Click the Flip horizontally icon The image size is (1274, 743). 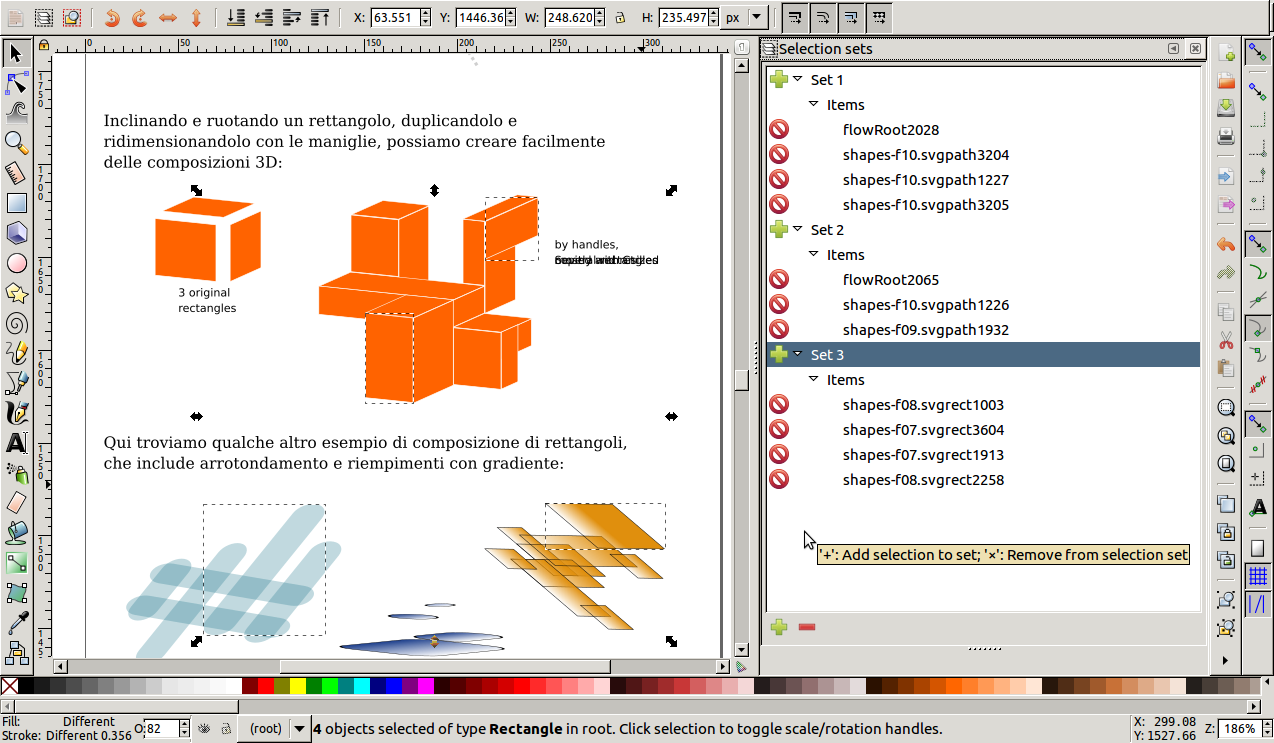(x=168, y=17)
